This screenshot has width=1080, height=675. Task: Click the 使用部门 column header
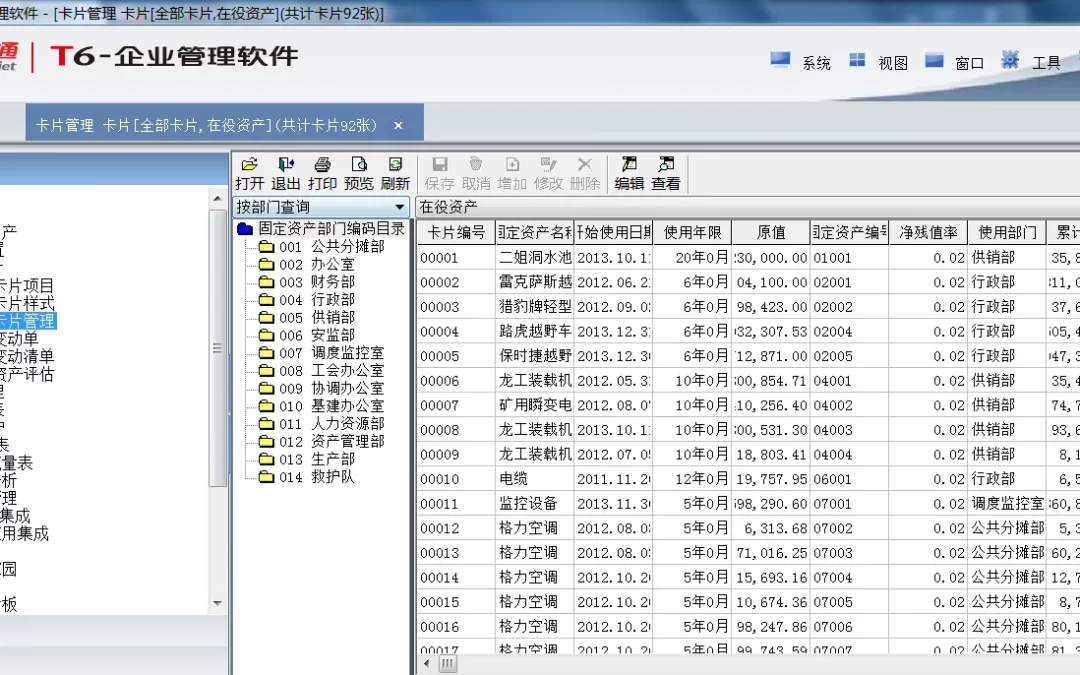pyautogui.click(x=1007, y=233)
